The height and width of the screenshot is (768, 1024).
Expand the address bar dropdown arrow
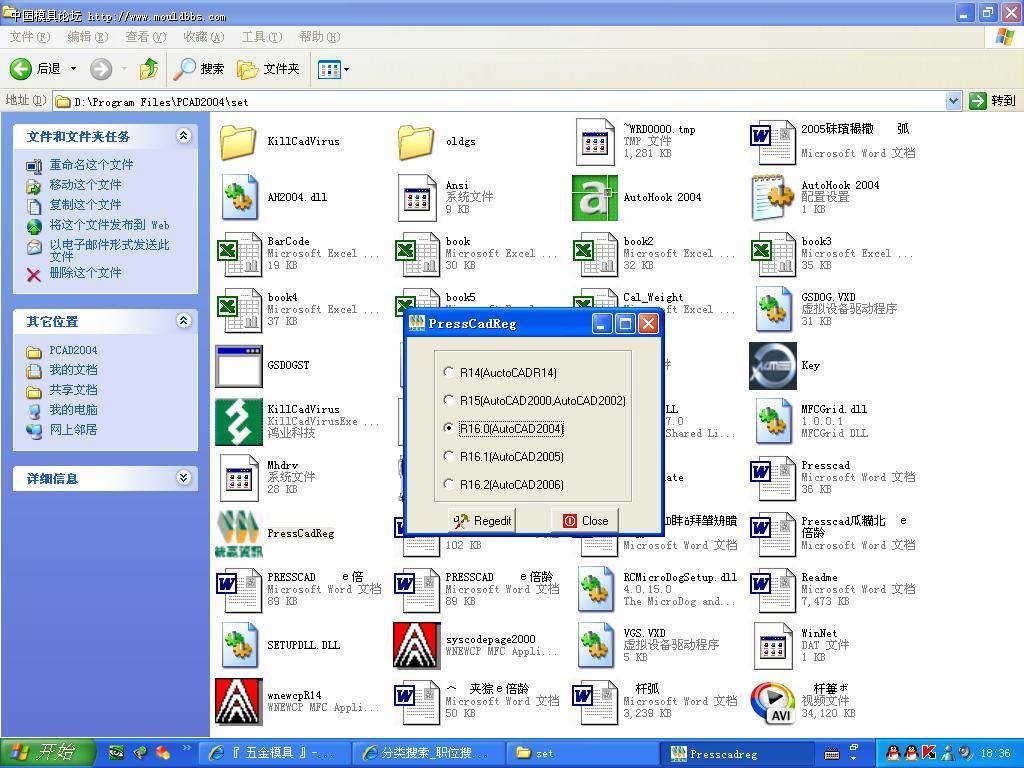click(953, 101)
